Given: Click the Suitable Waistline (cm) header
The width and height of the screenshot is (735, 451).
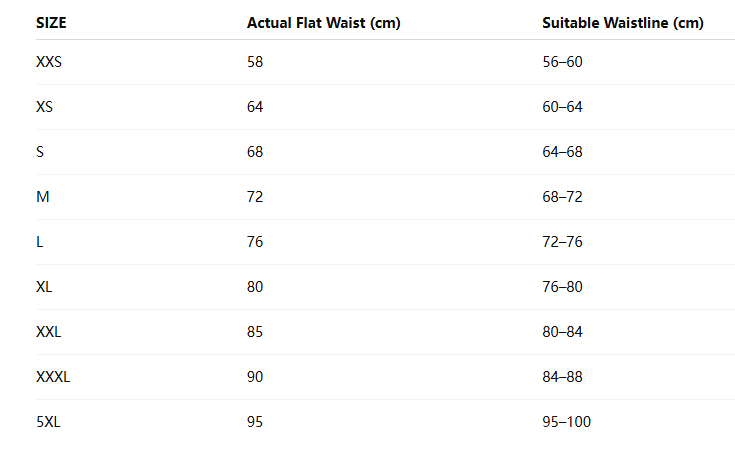Looking at the screenshot, I should (623, 23).
